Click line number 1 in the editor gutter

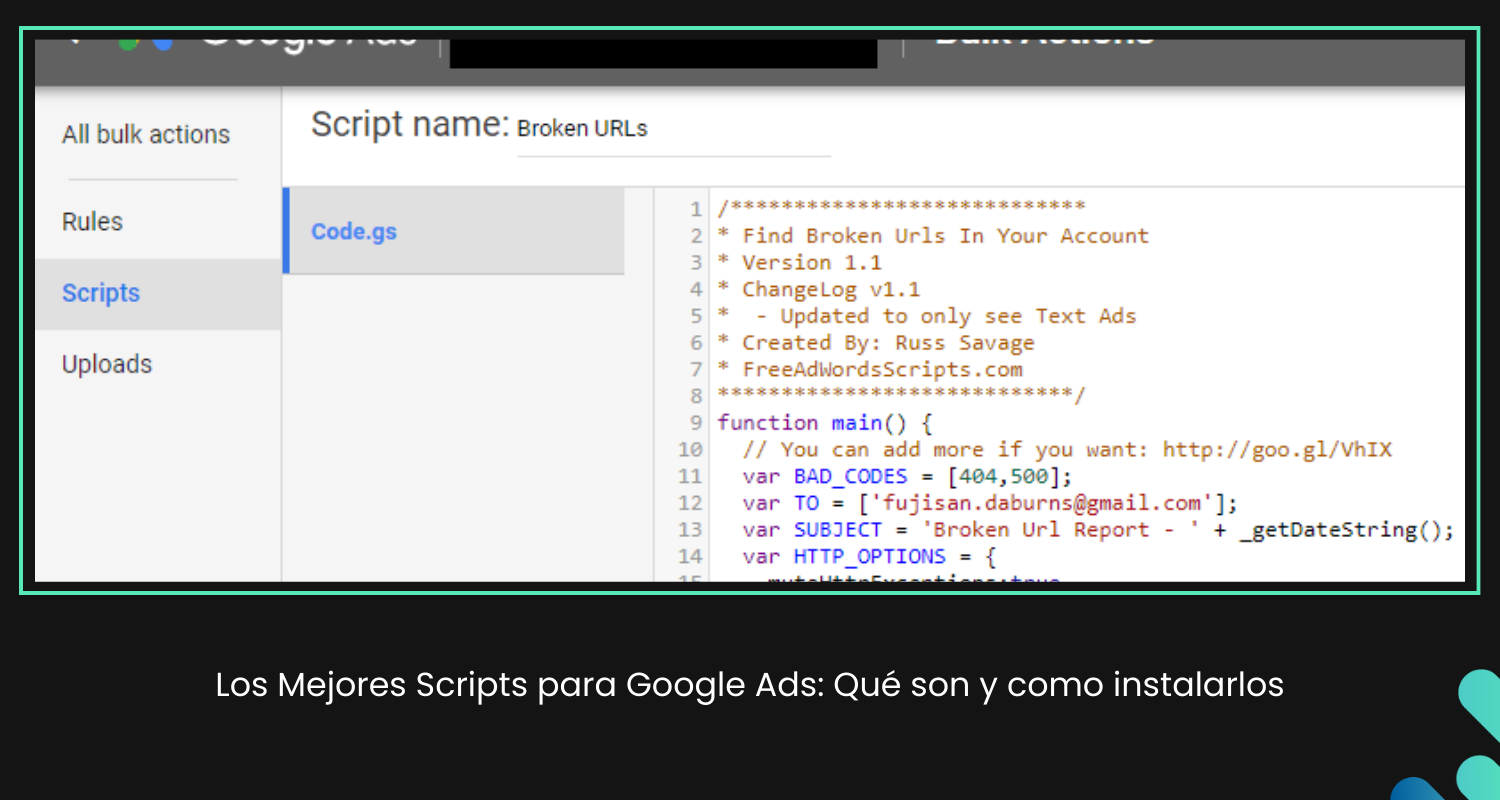[x=695, y=208]
